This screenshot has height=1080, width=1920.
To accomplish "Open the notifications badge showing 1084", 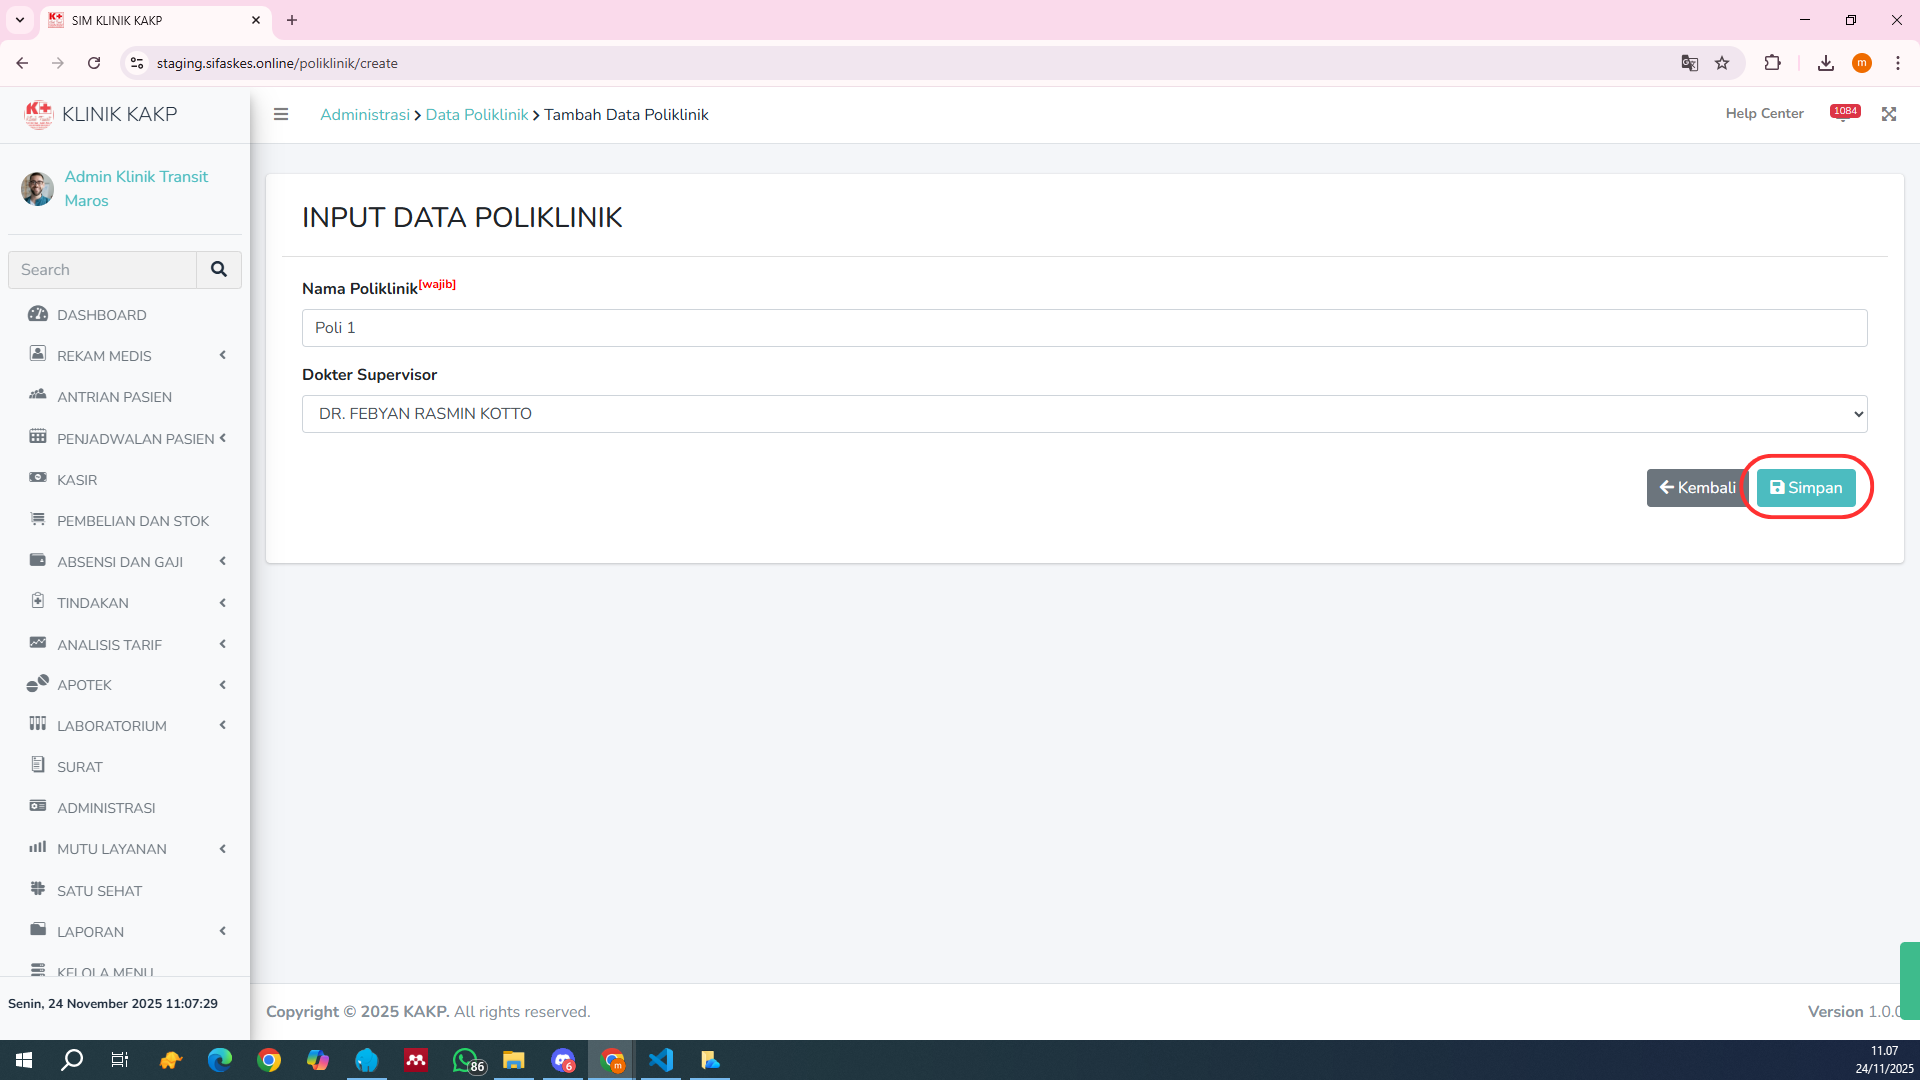I will (1844, 112).
